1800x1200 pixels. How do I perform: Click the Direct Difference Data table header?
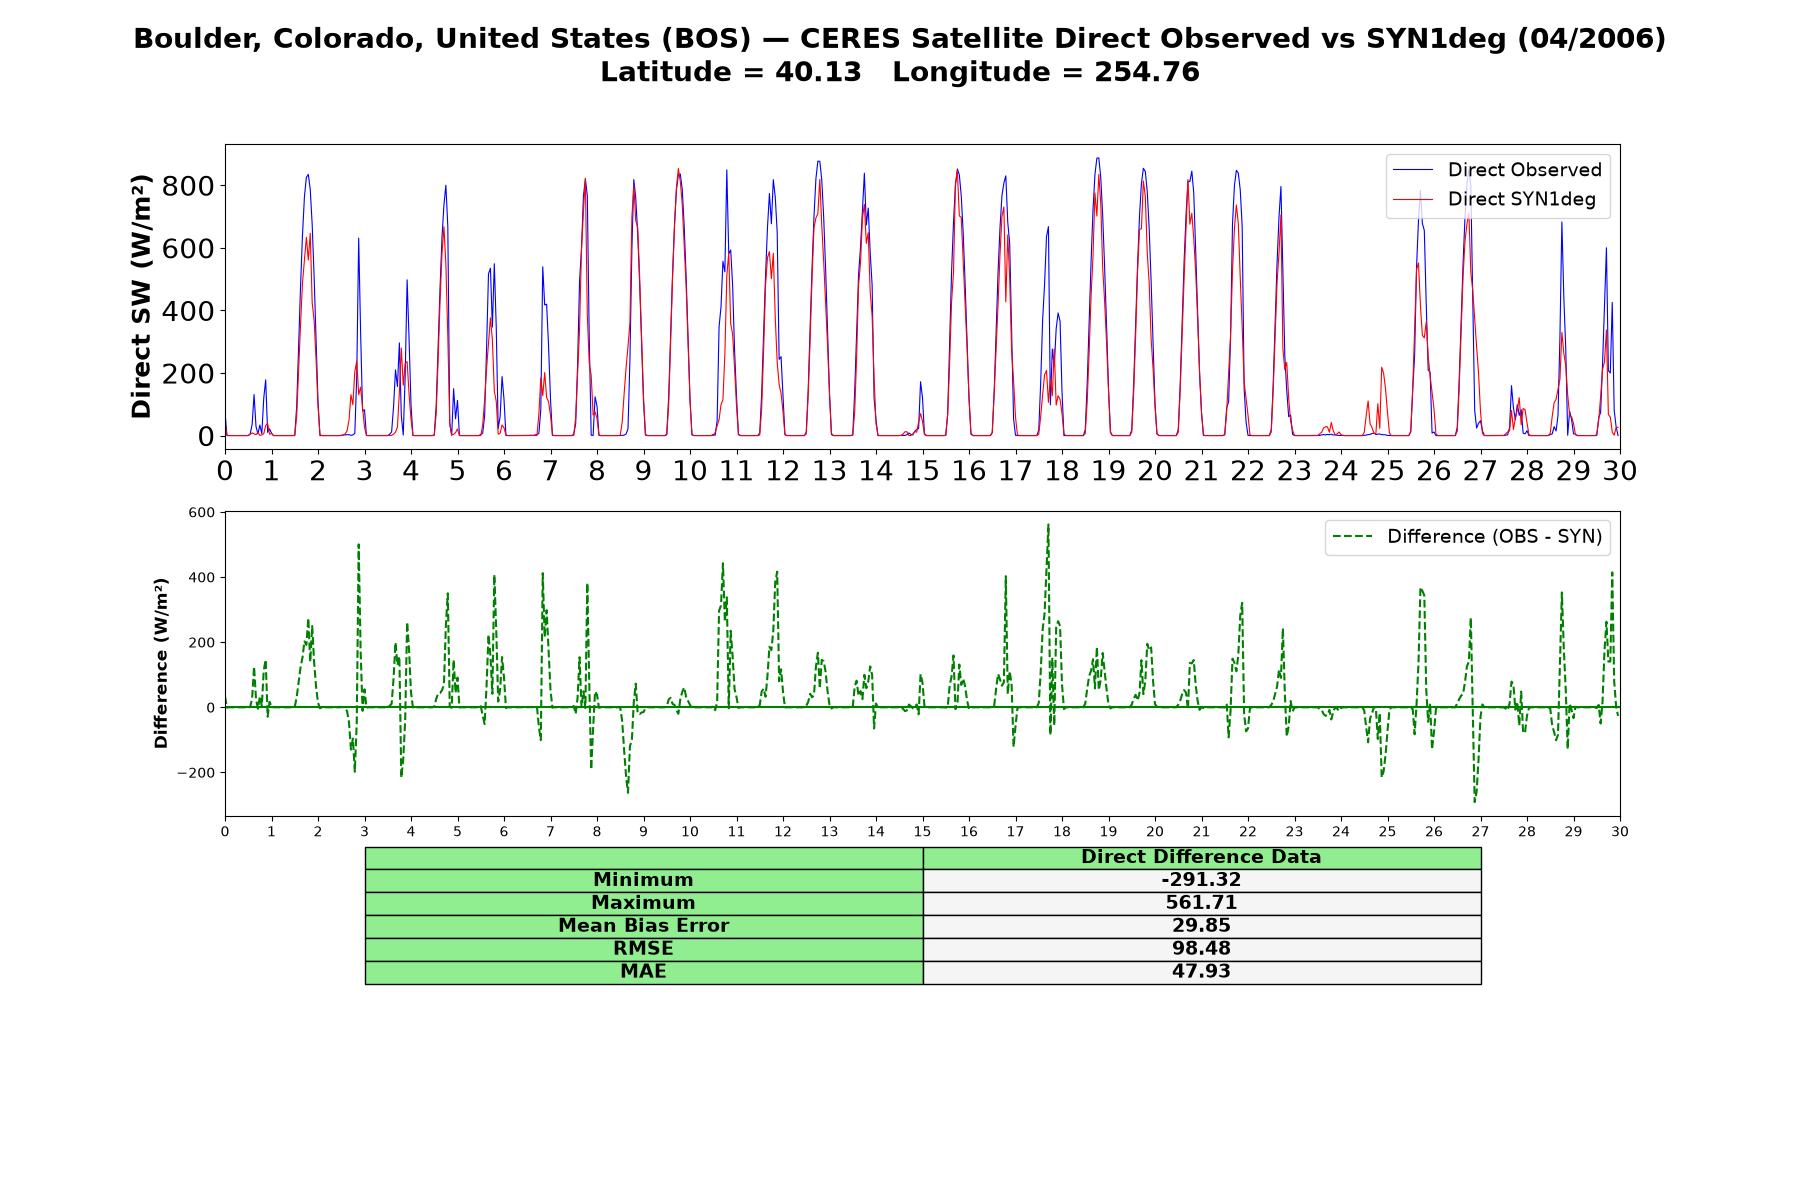tap(1201, 857)
